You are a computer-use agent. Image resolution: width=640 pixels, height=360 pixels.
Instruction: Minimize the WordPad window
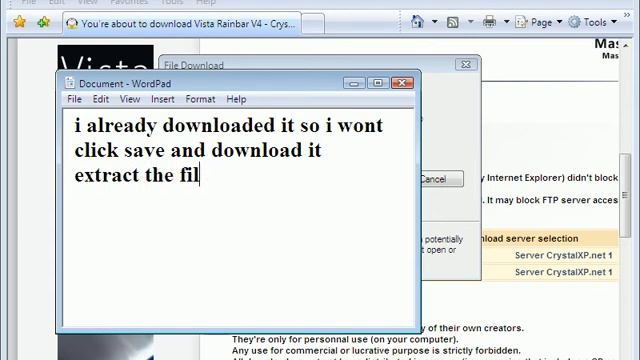(354, 83)
